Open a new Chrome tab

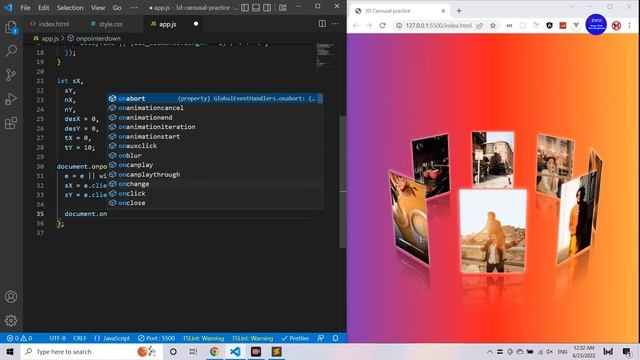459,11
